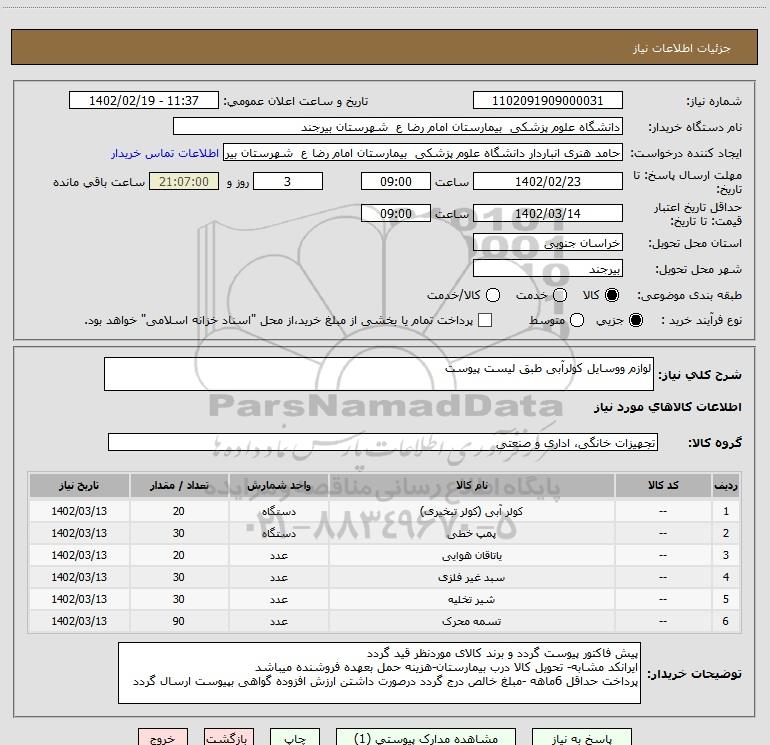The height and width of the screenshot is (745, 770).
Task: Click the بازگشت back button
Action: pos(229,738)
